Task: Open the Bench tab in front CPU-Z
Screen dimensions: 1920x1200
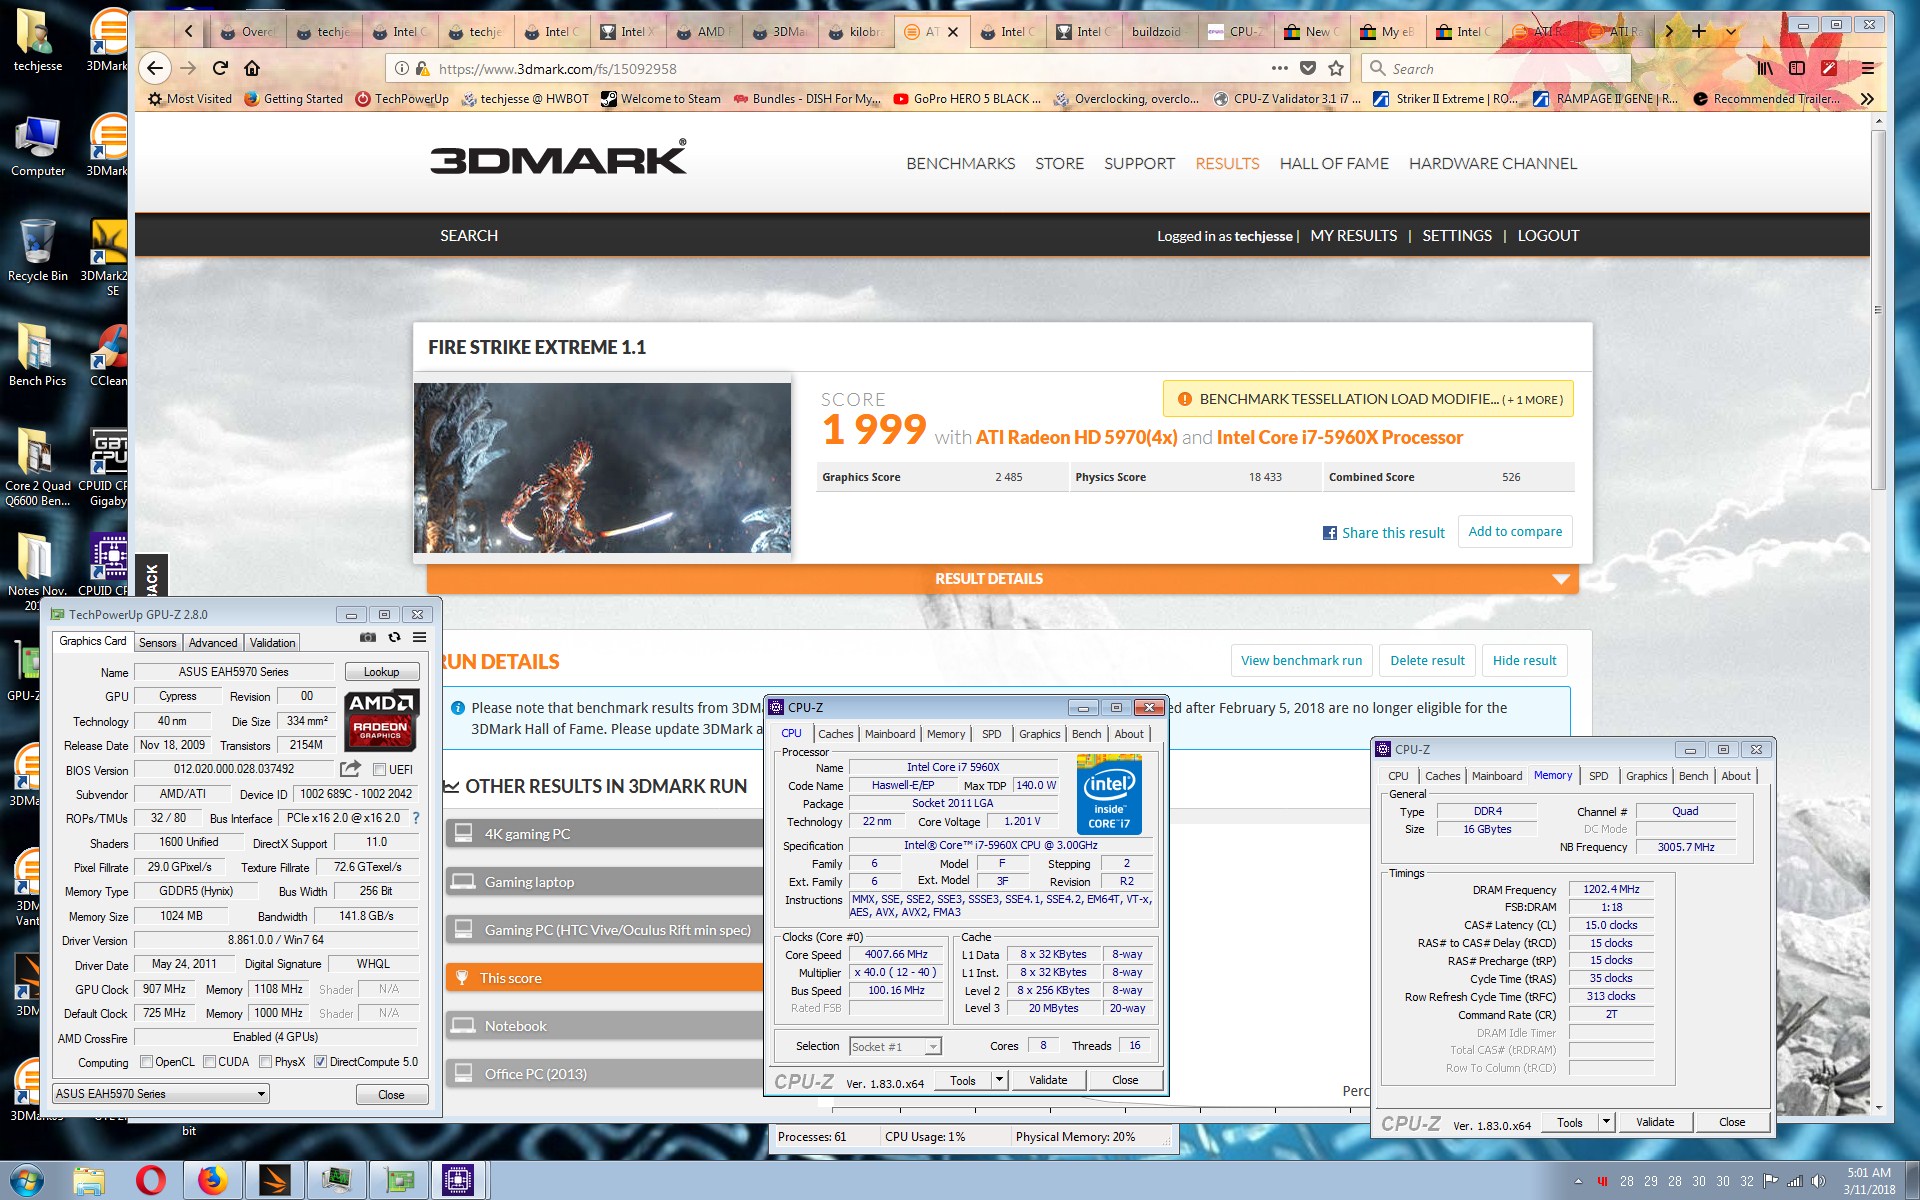Action: pyautogui.click(x=1086, y=734)
